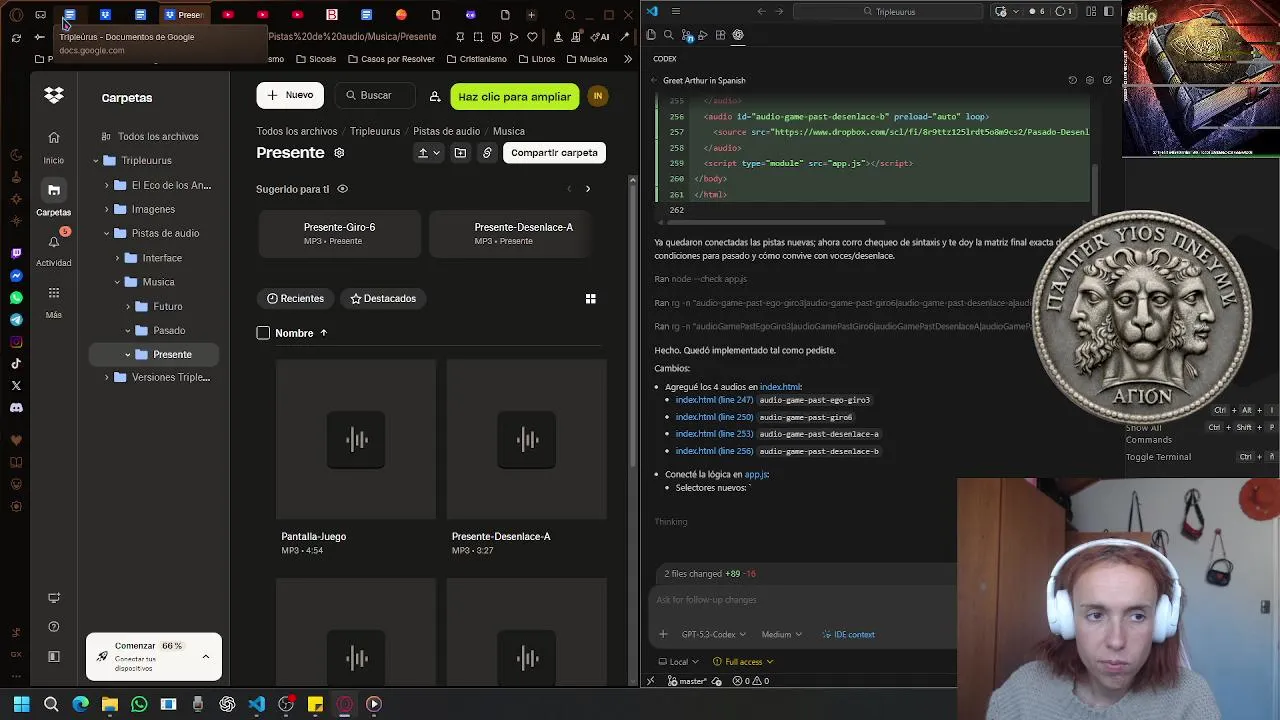Toggle the Destacados starred filter
The height and width of the screenshot is (720, 1280).
tap(383, 298)
